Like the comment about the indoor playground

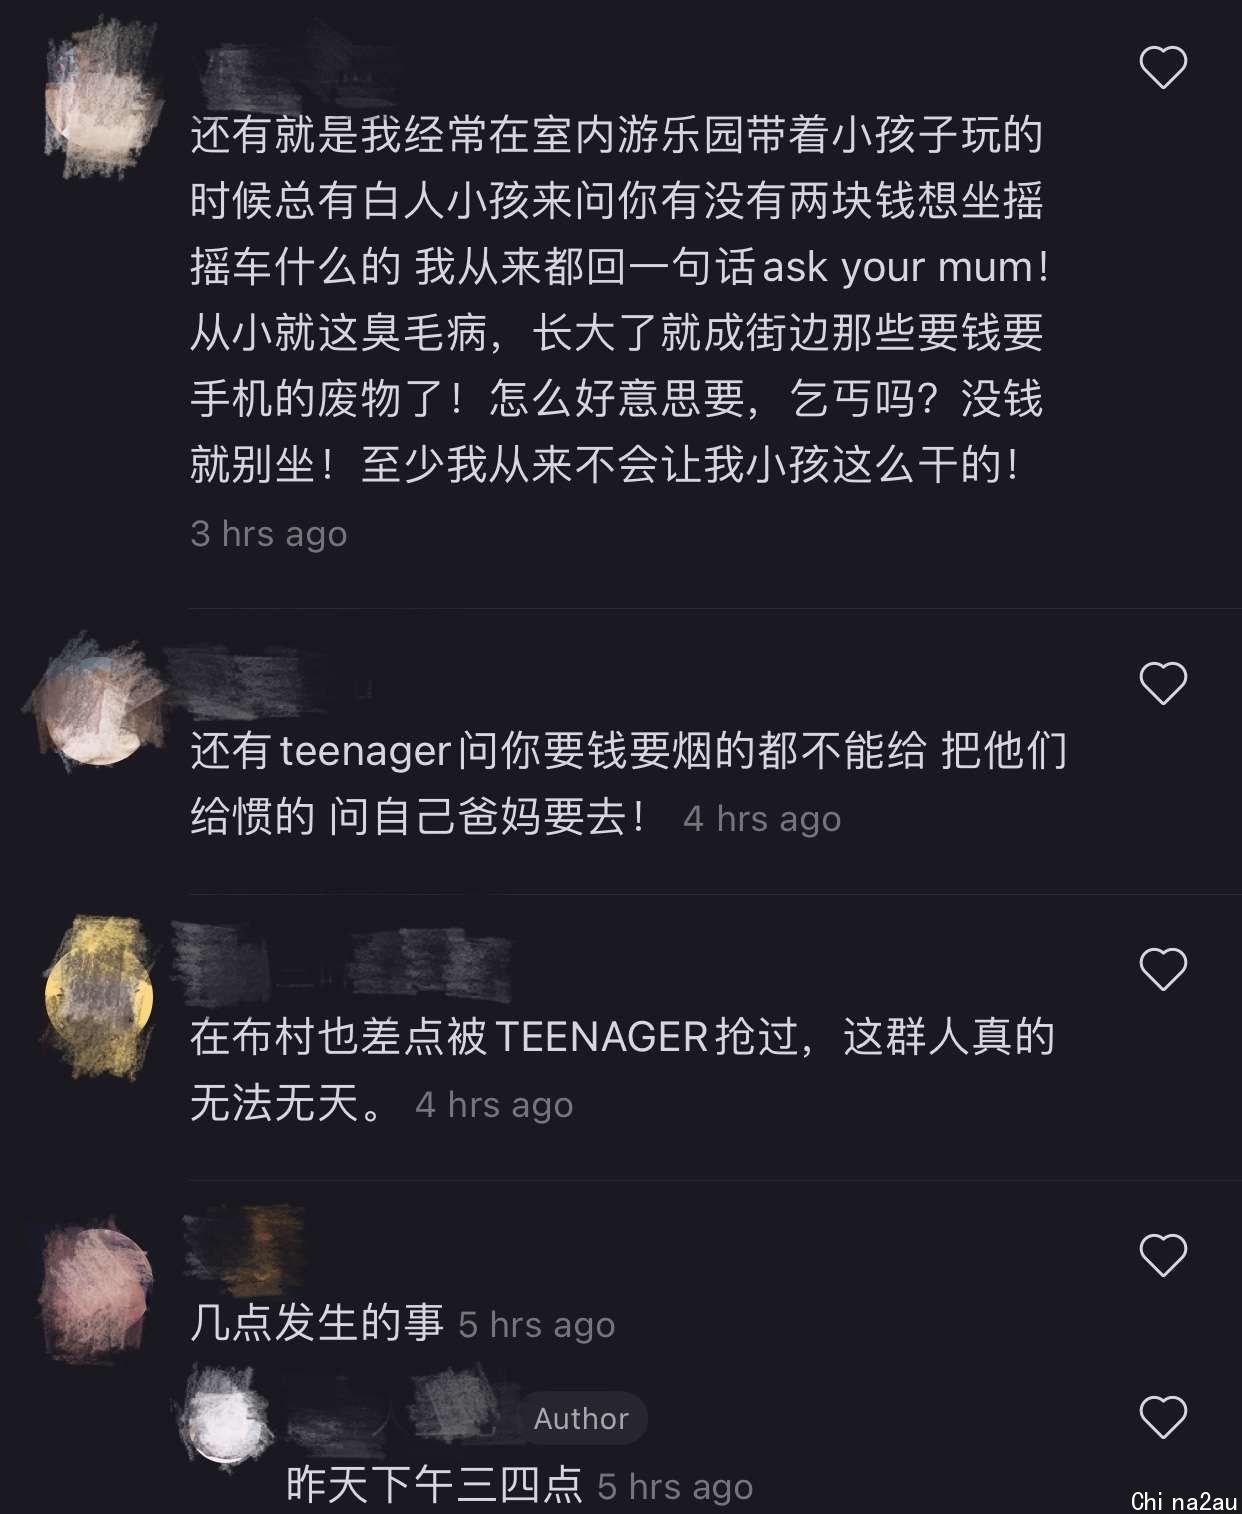[x=1163, y=68]
